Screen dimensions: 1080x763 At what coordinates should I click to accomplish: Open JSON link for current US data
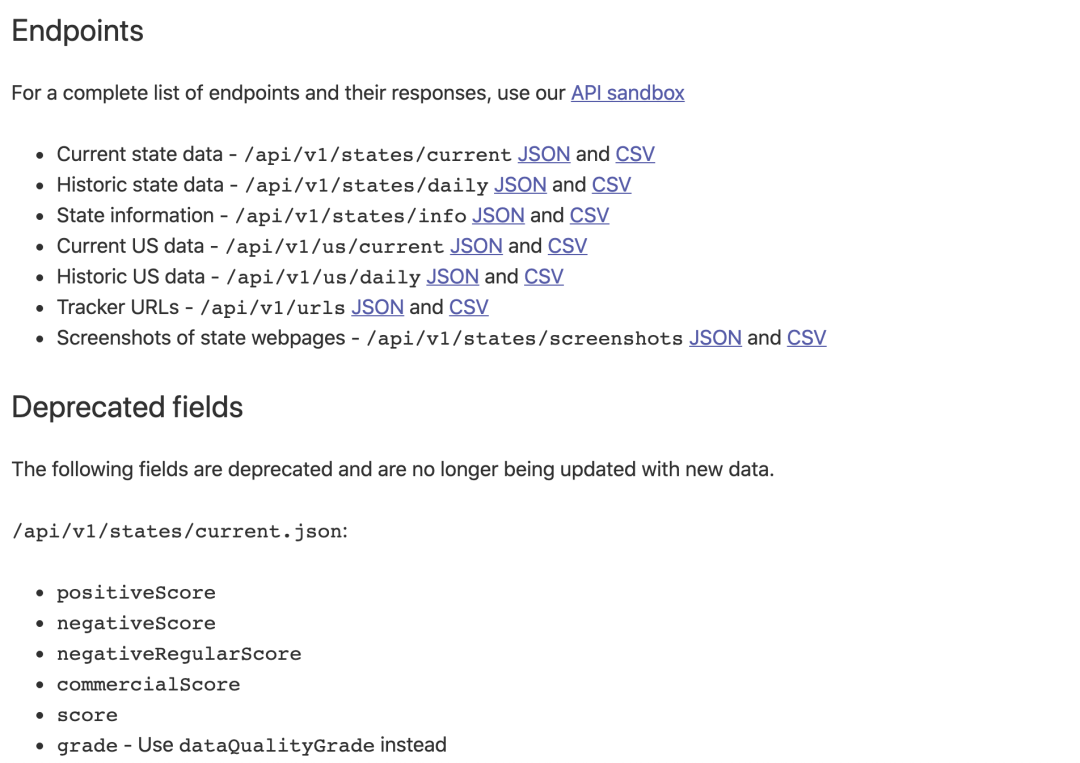pos(476,246)
